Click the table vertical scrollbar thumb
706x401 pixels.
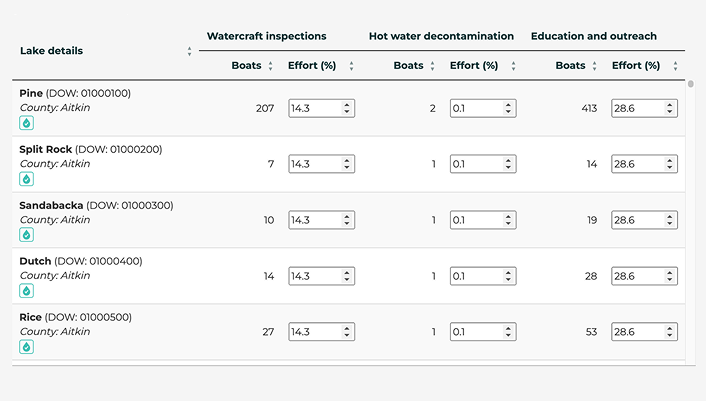[691, 84]
